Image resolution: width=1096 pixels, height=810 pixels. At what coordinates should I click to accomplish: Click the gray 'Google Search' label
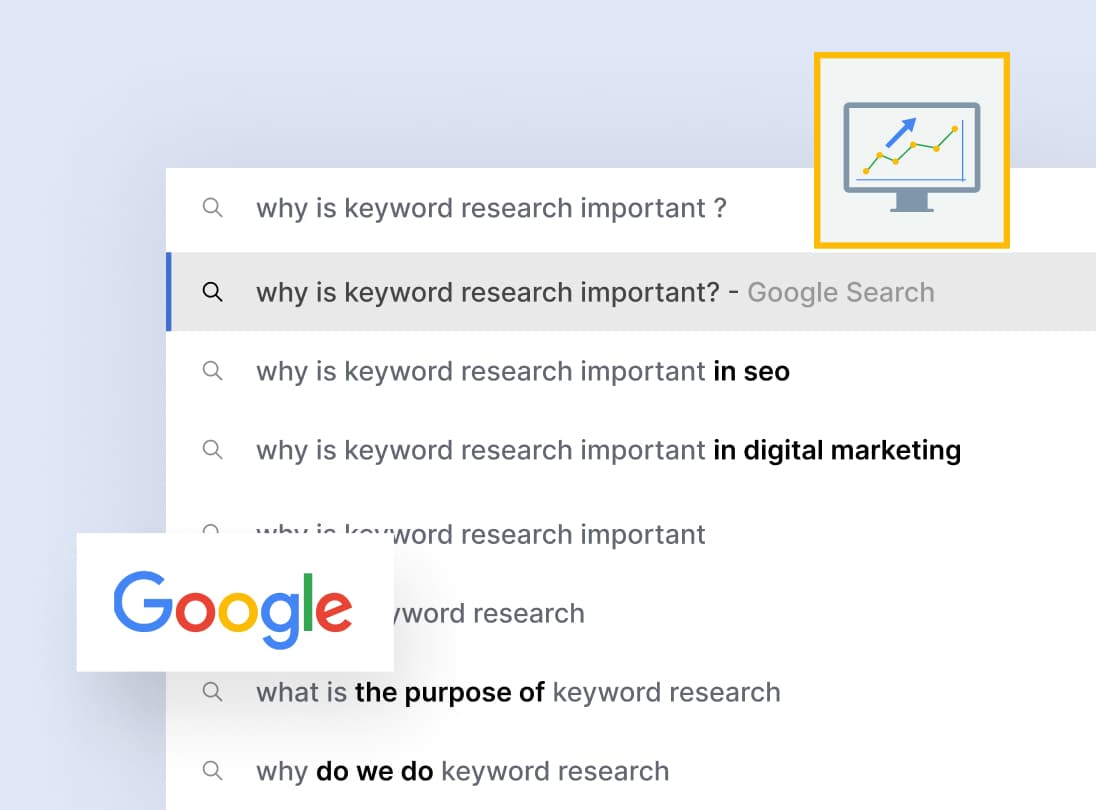coord(840,293)
